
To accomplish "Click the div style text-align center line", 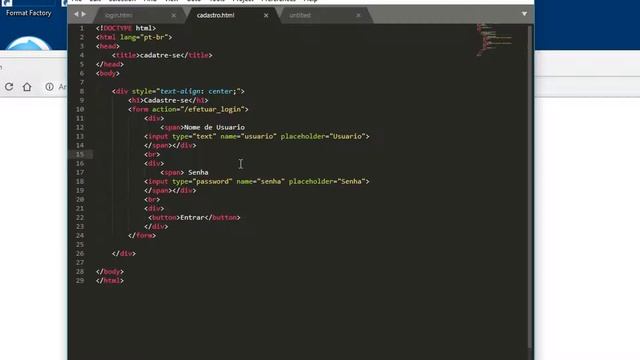I will [x=178, y=91].
